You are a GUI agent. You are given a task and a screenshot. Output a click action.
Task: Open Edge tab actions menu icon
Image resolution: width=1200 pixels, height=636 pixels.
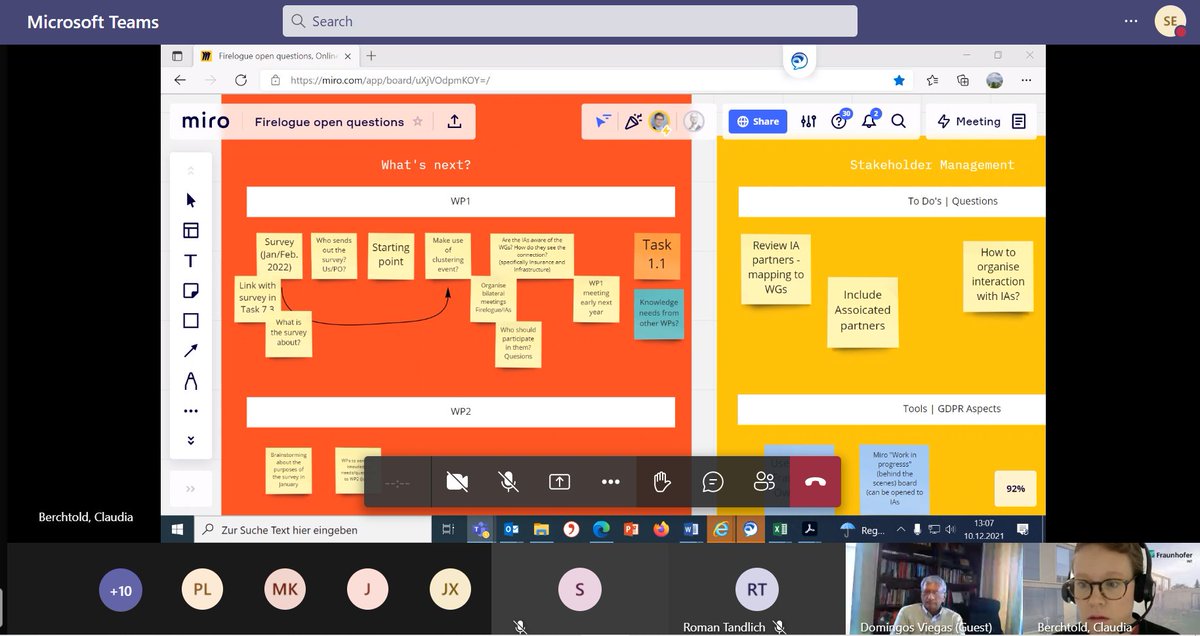point(177,56)
